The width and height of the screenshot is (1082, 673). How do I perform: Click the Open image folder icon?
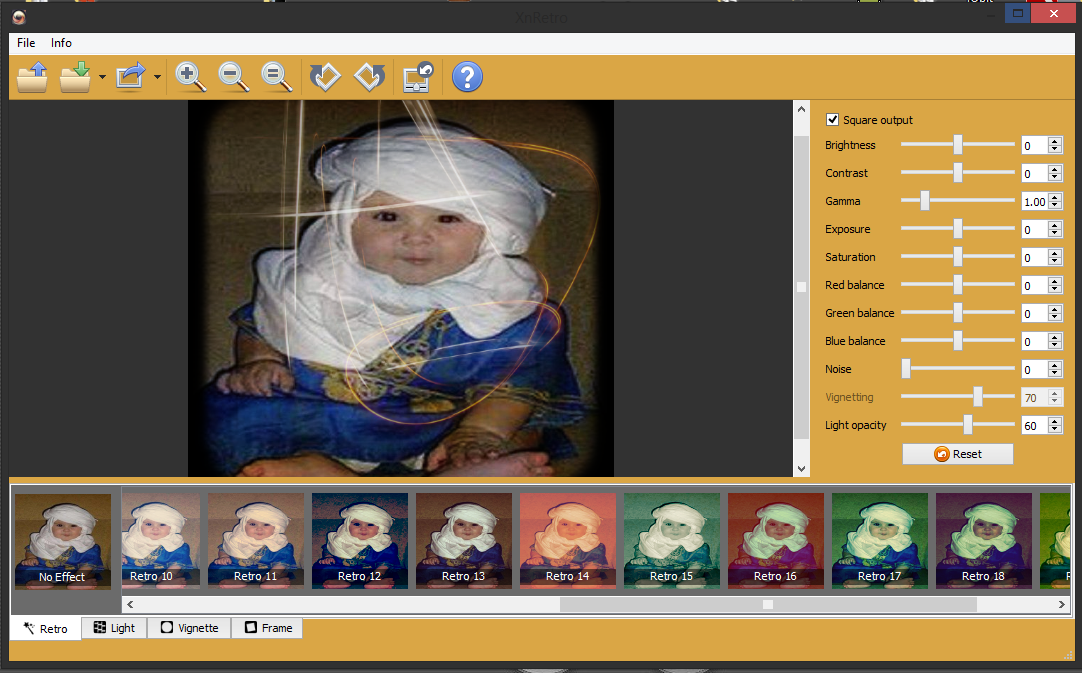pos(32,77)
